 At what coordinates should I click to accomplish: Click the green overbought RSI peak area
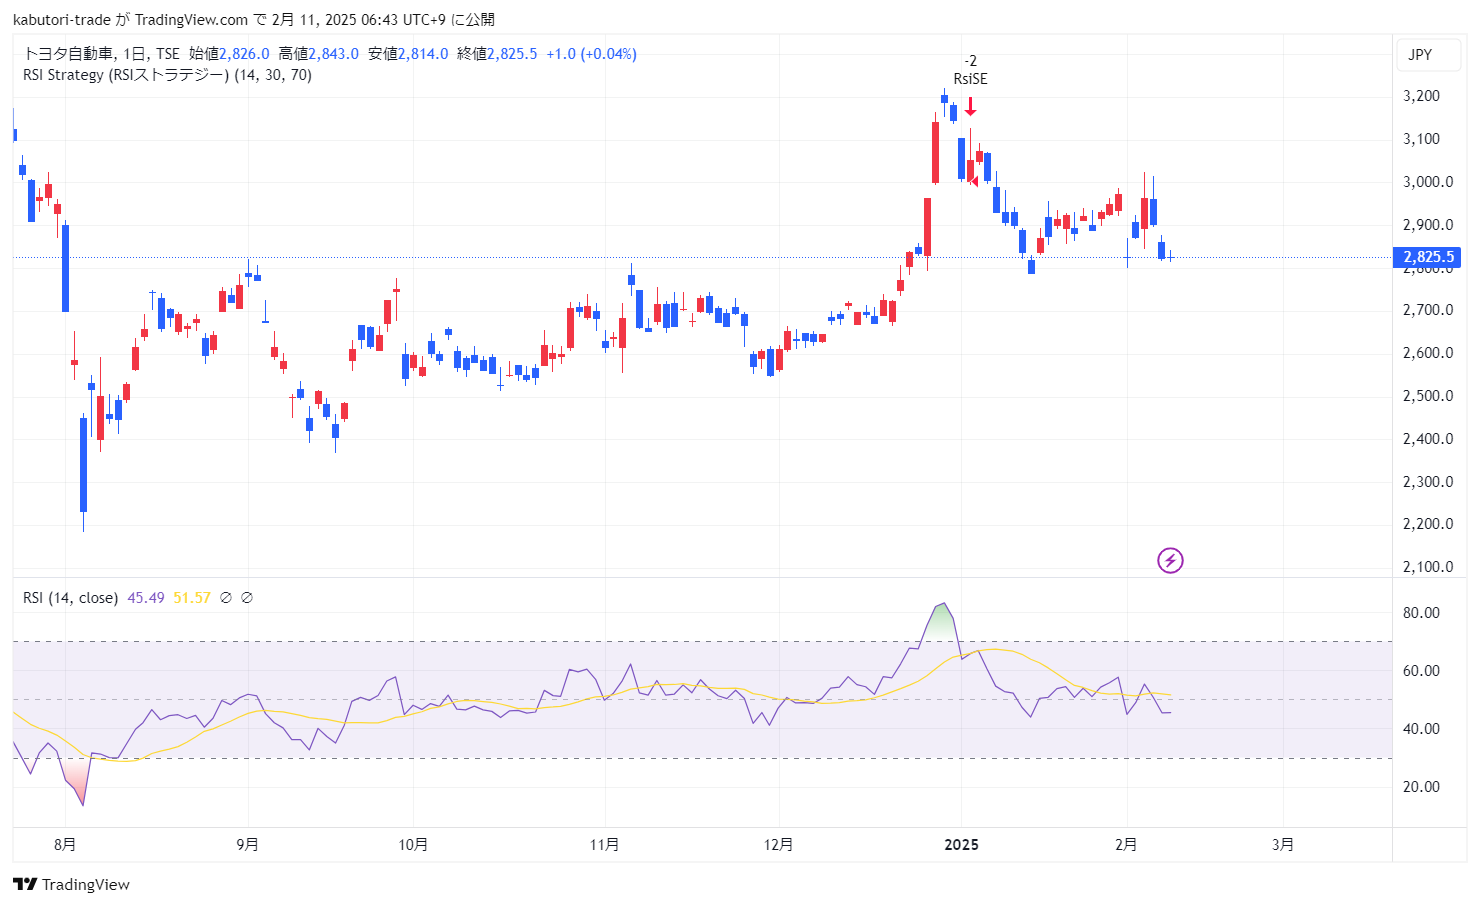point(940,623)
